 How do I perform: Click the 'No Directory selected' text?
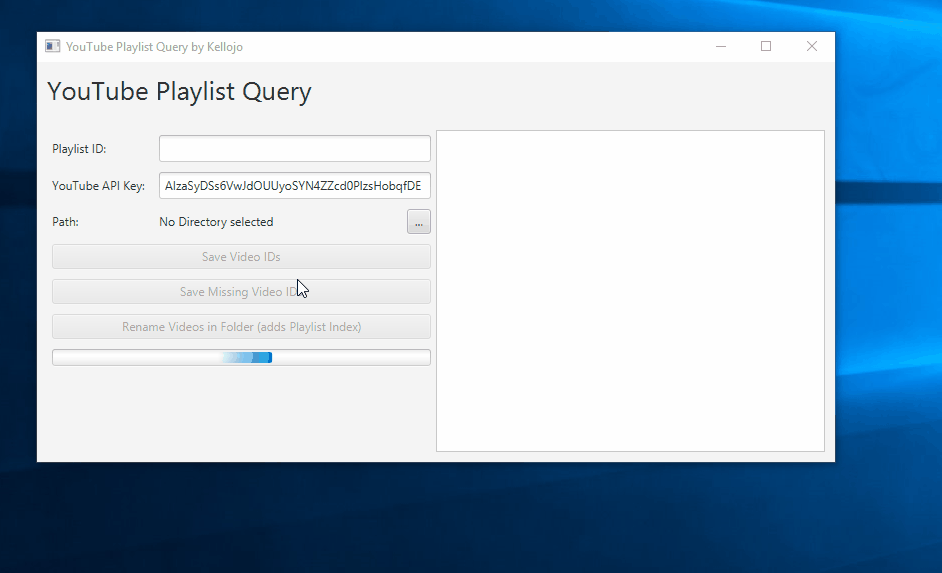216,222
